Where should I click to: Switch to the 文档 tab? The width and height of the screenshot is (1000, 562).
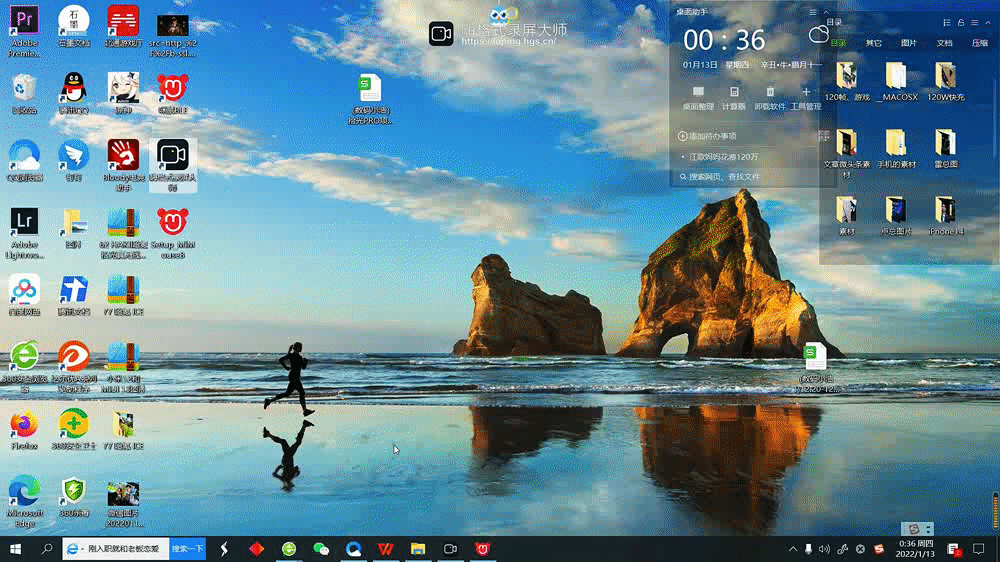tap(945, 43)
